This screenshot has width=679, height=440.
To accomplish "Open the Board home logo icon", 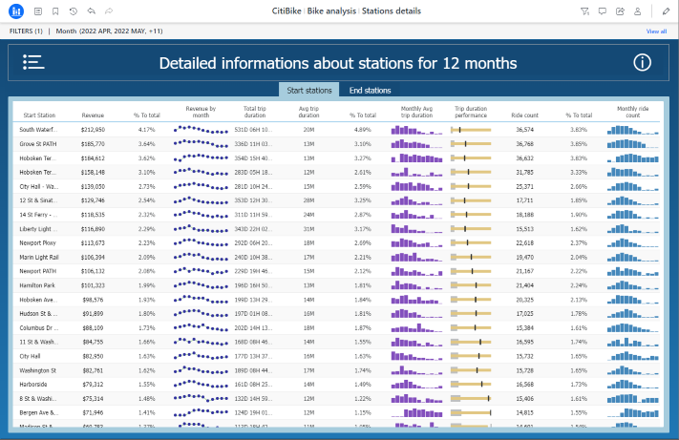I will click(16, 11).
